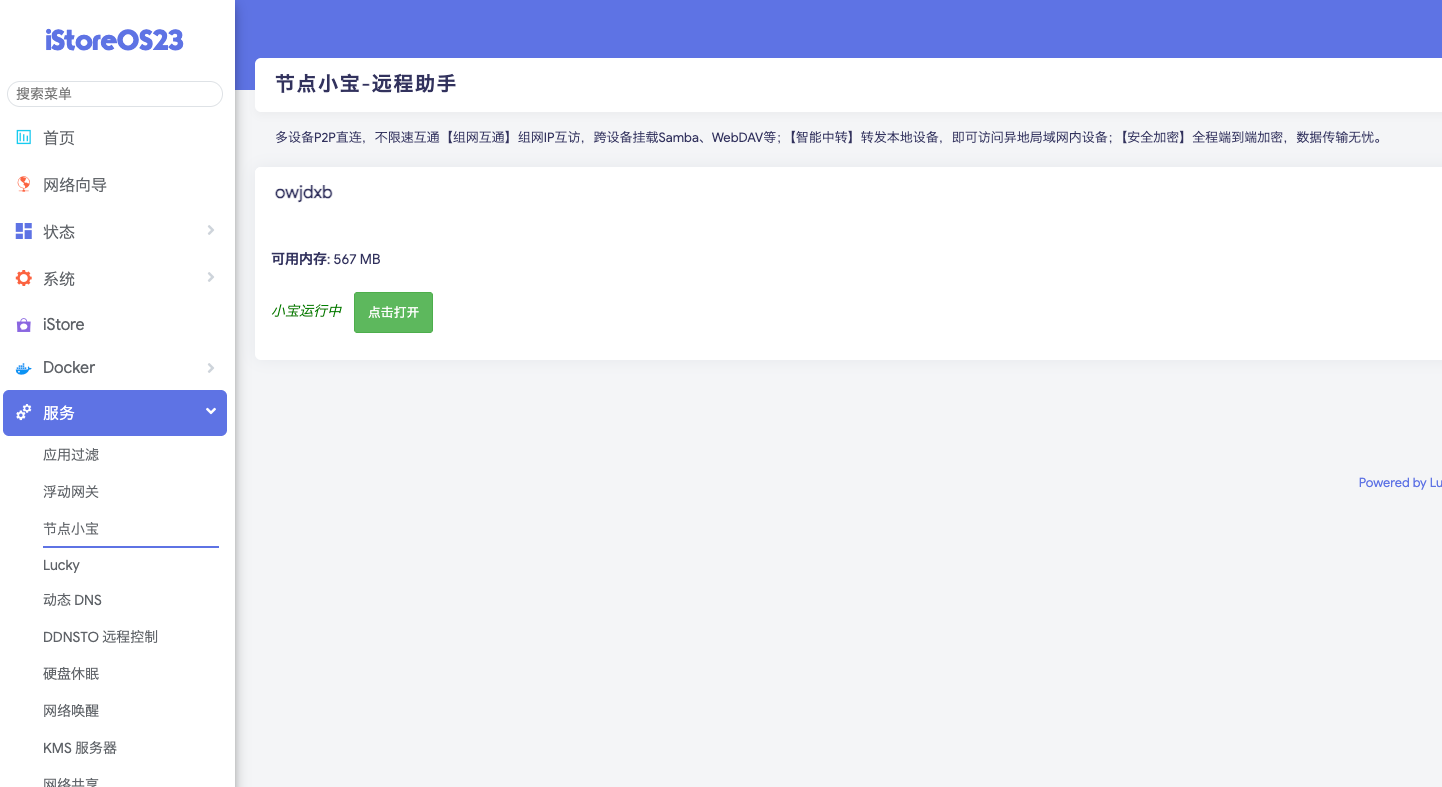Image resolution: width=1442 pixels, height=787 pixels.
Task: Click the iStoreOS23 logo
Action: pyautogui.click(x=114, y=39)
